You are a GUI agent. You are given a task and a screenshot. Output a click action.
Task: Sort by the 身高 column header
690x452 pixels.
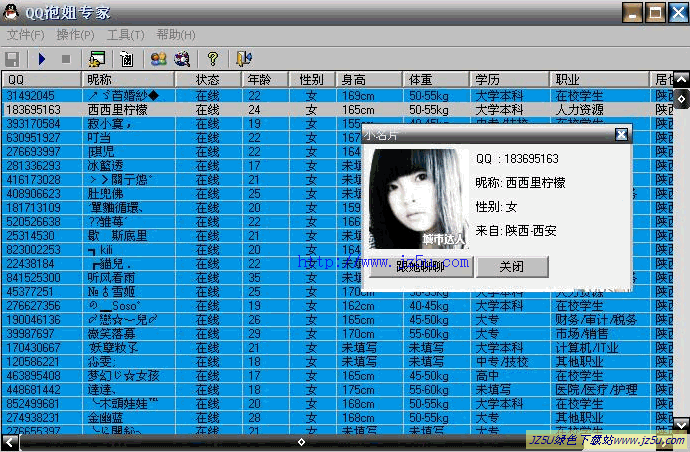click(x=369, y=80)
